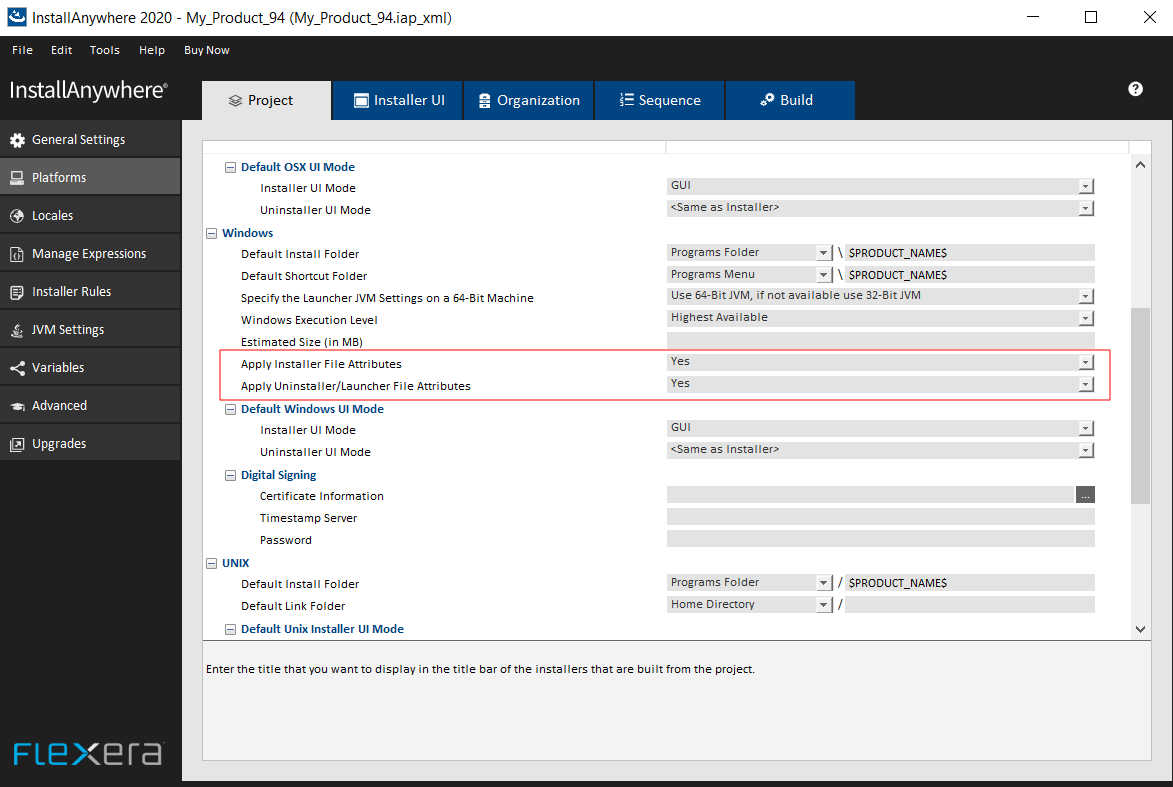Open help via the question mark icon
The height and width of the screenshot is (787, 1173).
point(1135,89)
